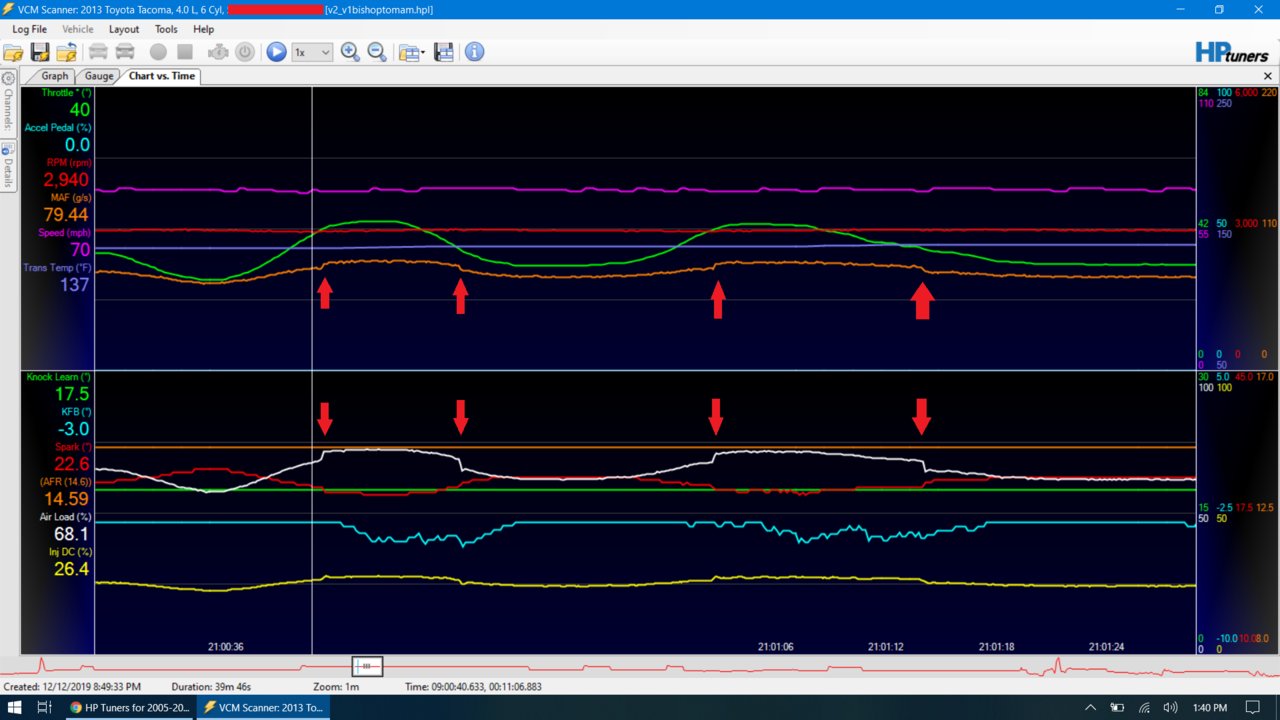Select the Accel Pedal (%) channel label
The height and width of the screenshot is (720, 1280).
tap(57, 128)
